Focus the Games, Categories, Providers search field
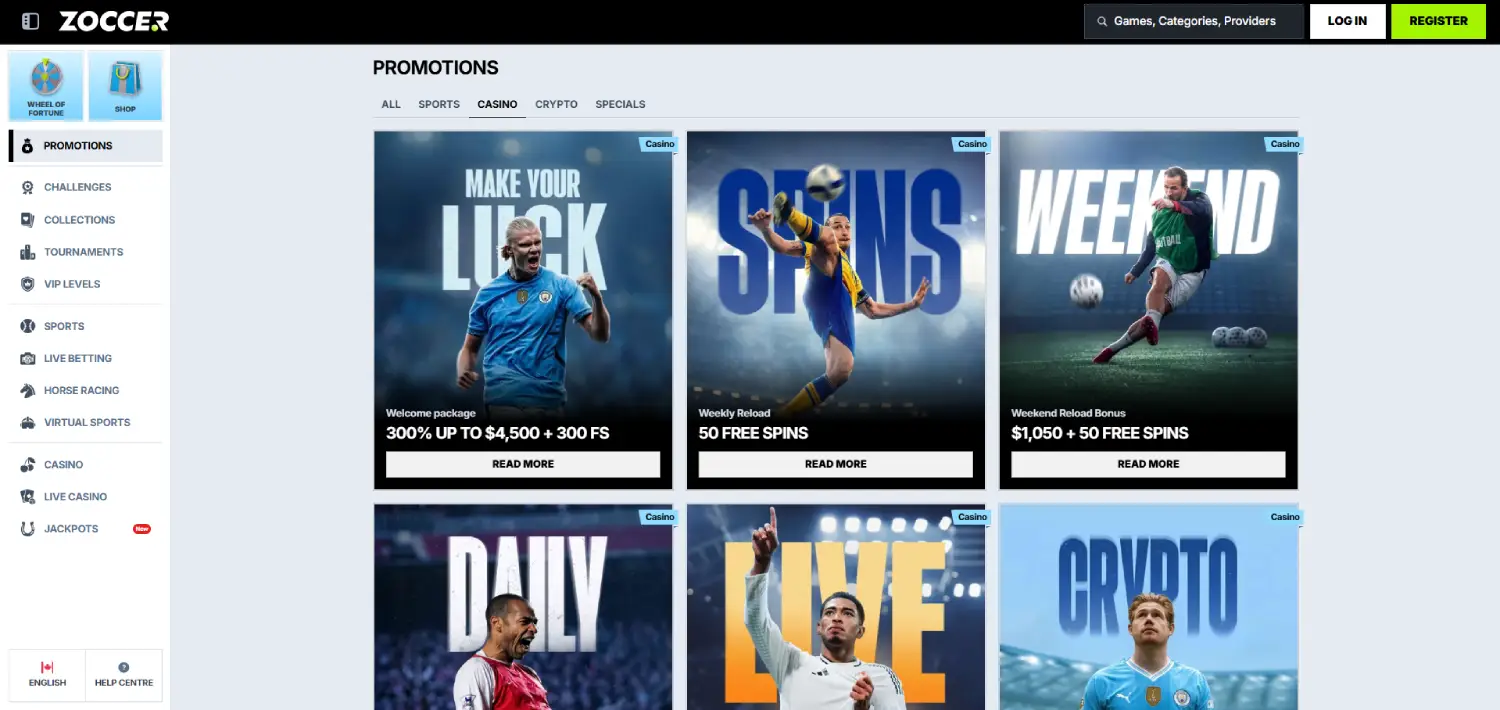 1194,21
